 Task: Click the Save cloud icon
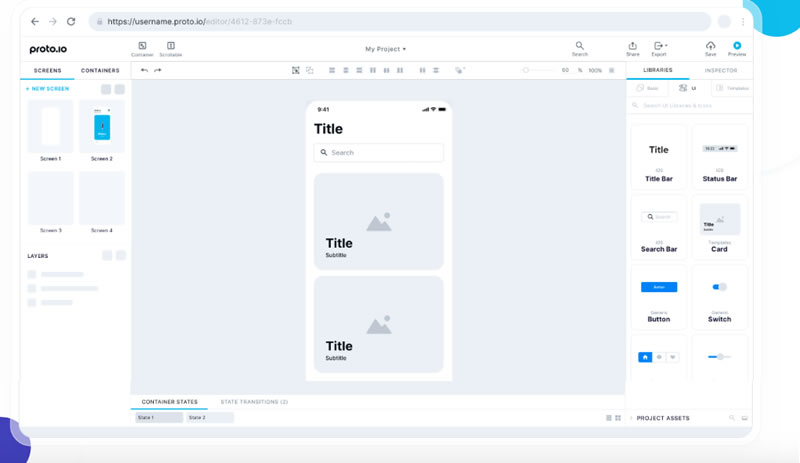pyautogui.click(x=711, y=46)
